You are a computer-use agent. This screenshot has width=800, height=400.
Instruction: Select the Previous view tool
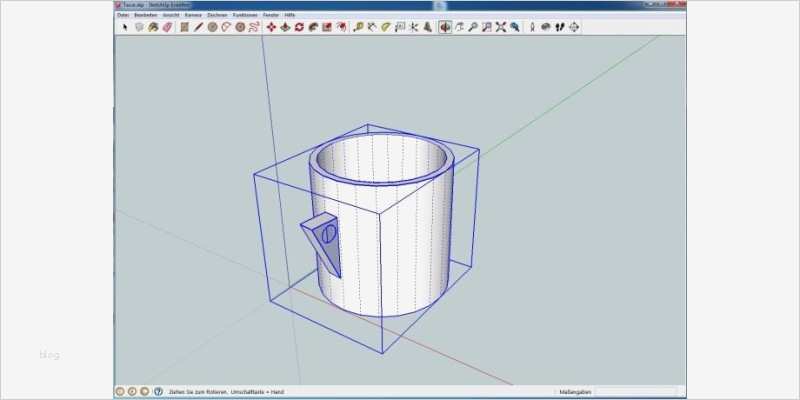coord(514,27)
